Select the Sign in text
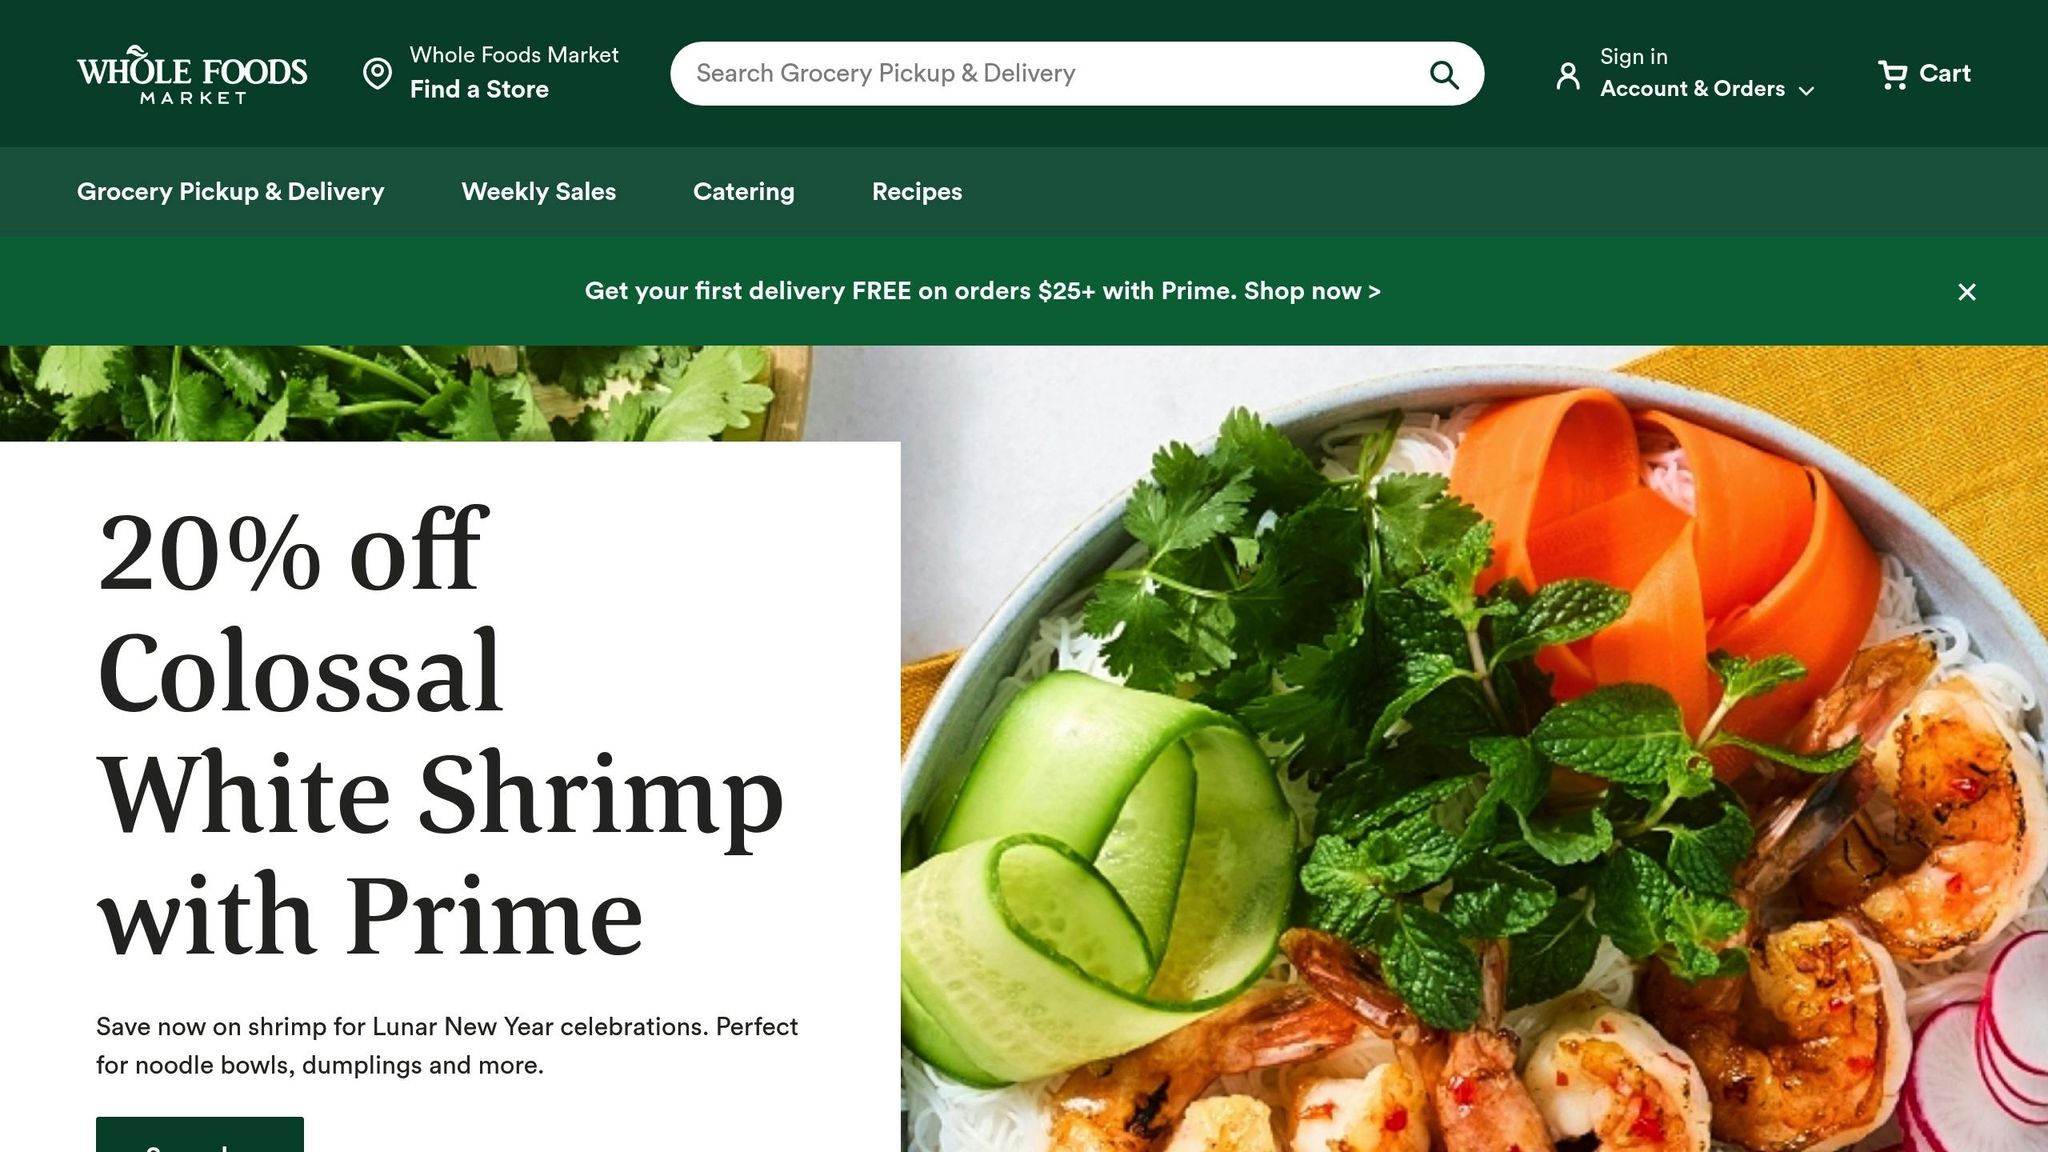The height and width of the screenshot is (1152, 2048). point(1634,57)
